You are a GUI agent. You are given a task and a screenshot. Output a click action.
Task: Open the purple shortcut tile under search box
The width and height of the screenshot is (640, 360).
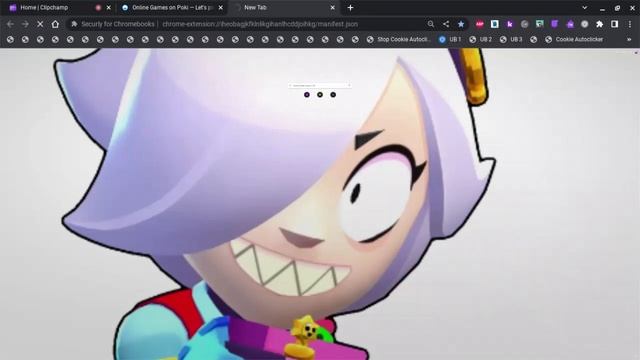click(x=307, y=95)
